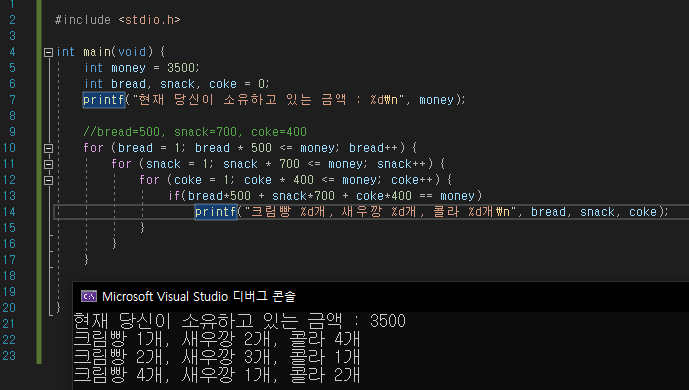Click the #include <stdio.h> line
Viewport: 689px width, 390px height.
(117, 20)
